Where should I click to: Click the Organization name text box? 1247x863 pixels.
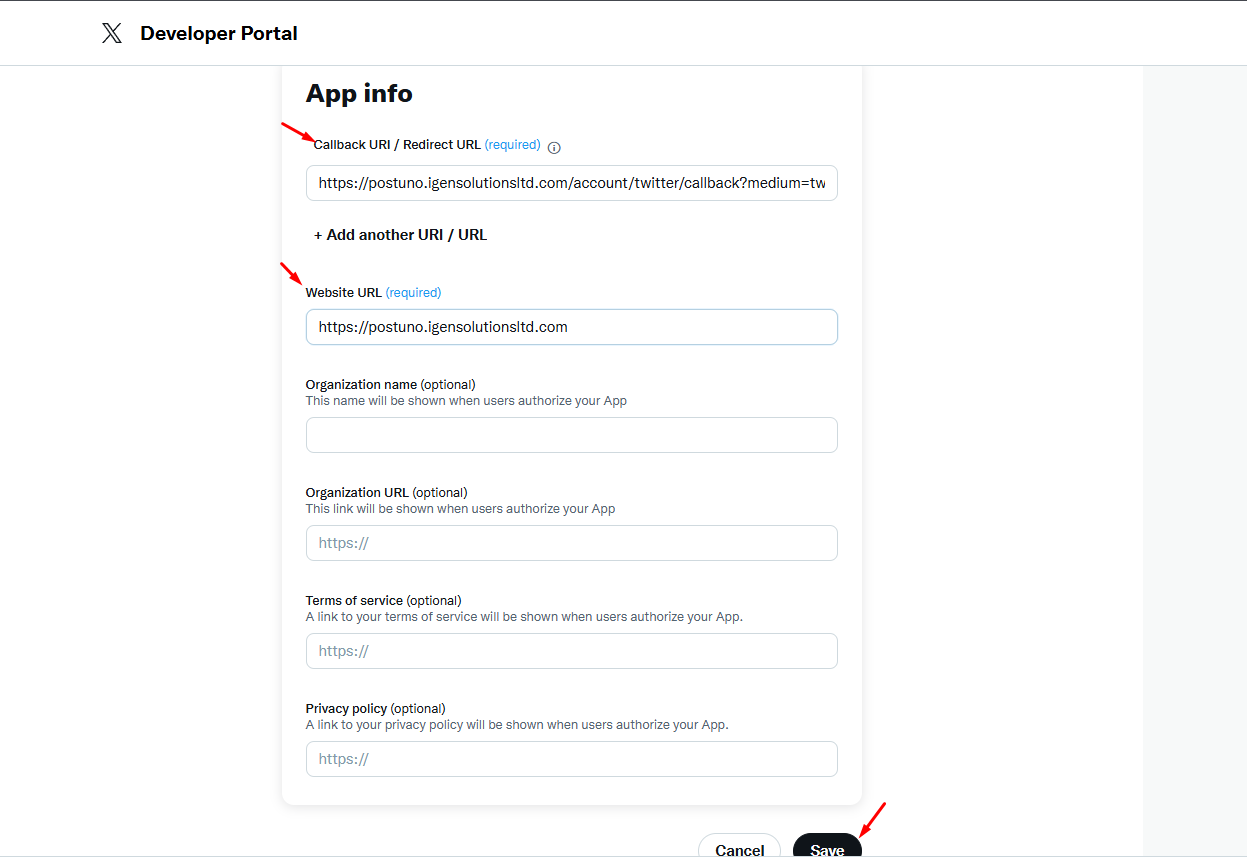571,435
